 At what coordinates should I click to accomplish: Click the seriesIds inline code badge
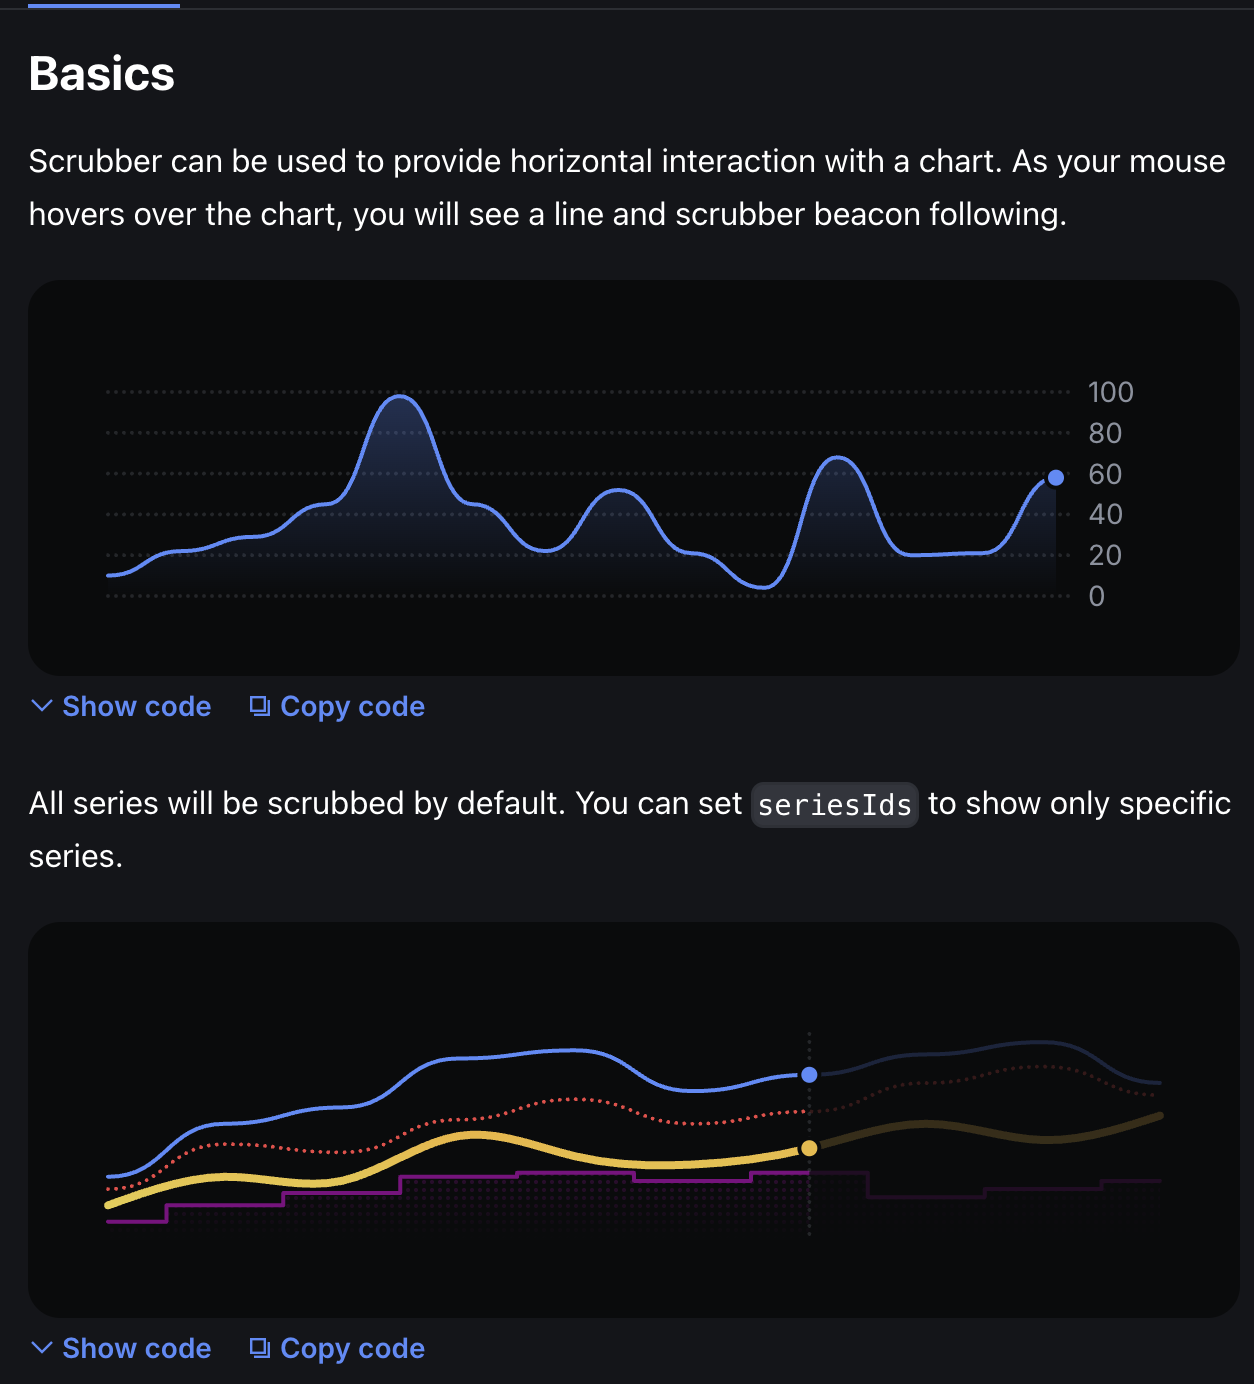coord(834,804)
